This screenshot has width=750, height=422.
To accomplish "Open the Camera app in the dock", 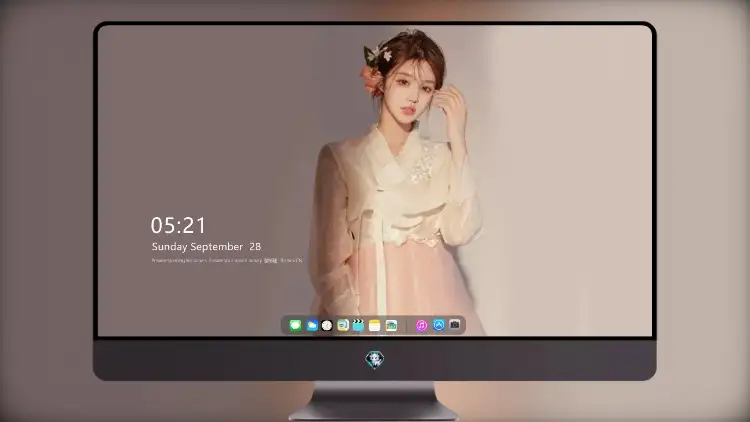I will click(x=454, y=325).
